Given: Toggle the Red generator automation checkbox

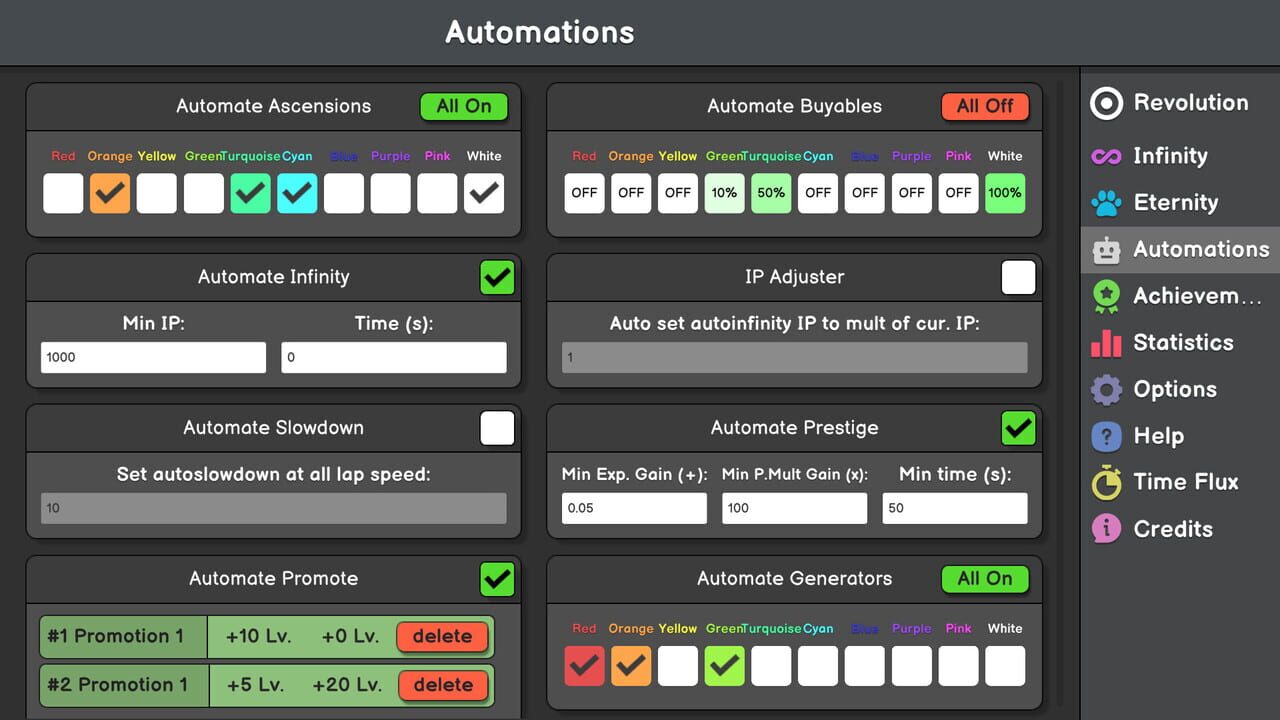Looking at the screenshot, I should click(x=584, y=665).
